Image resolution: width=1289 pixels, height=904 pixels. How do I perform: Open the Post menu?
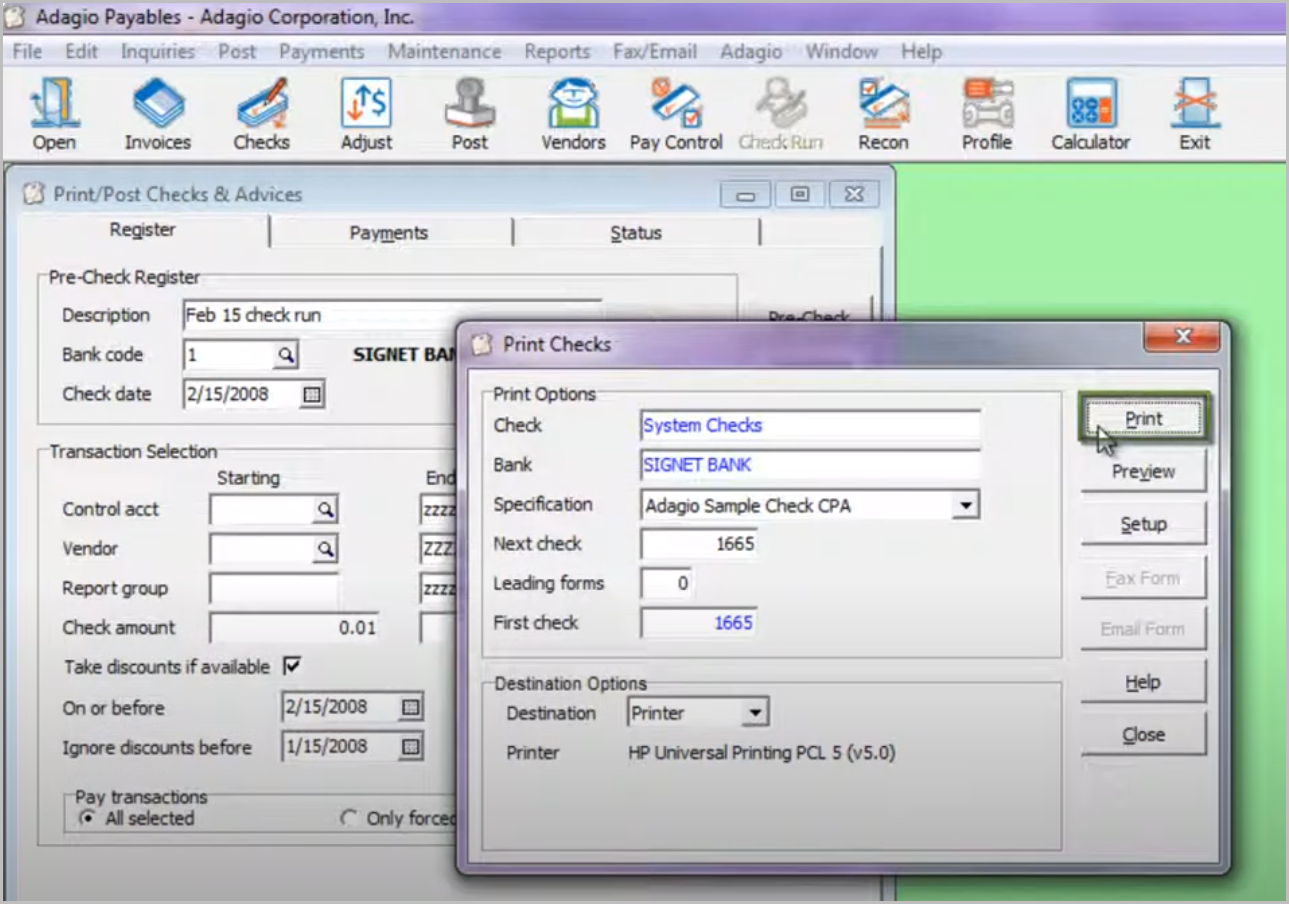[x=237, y=51]
